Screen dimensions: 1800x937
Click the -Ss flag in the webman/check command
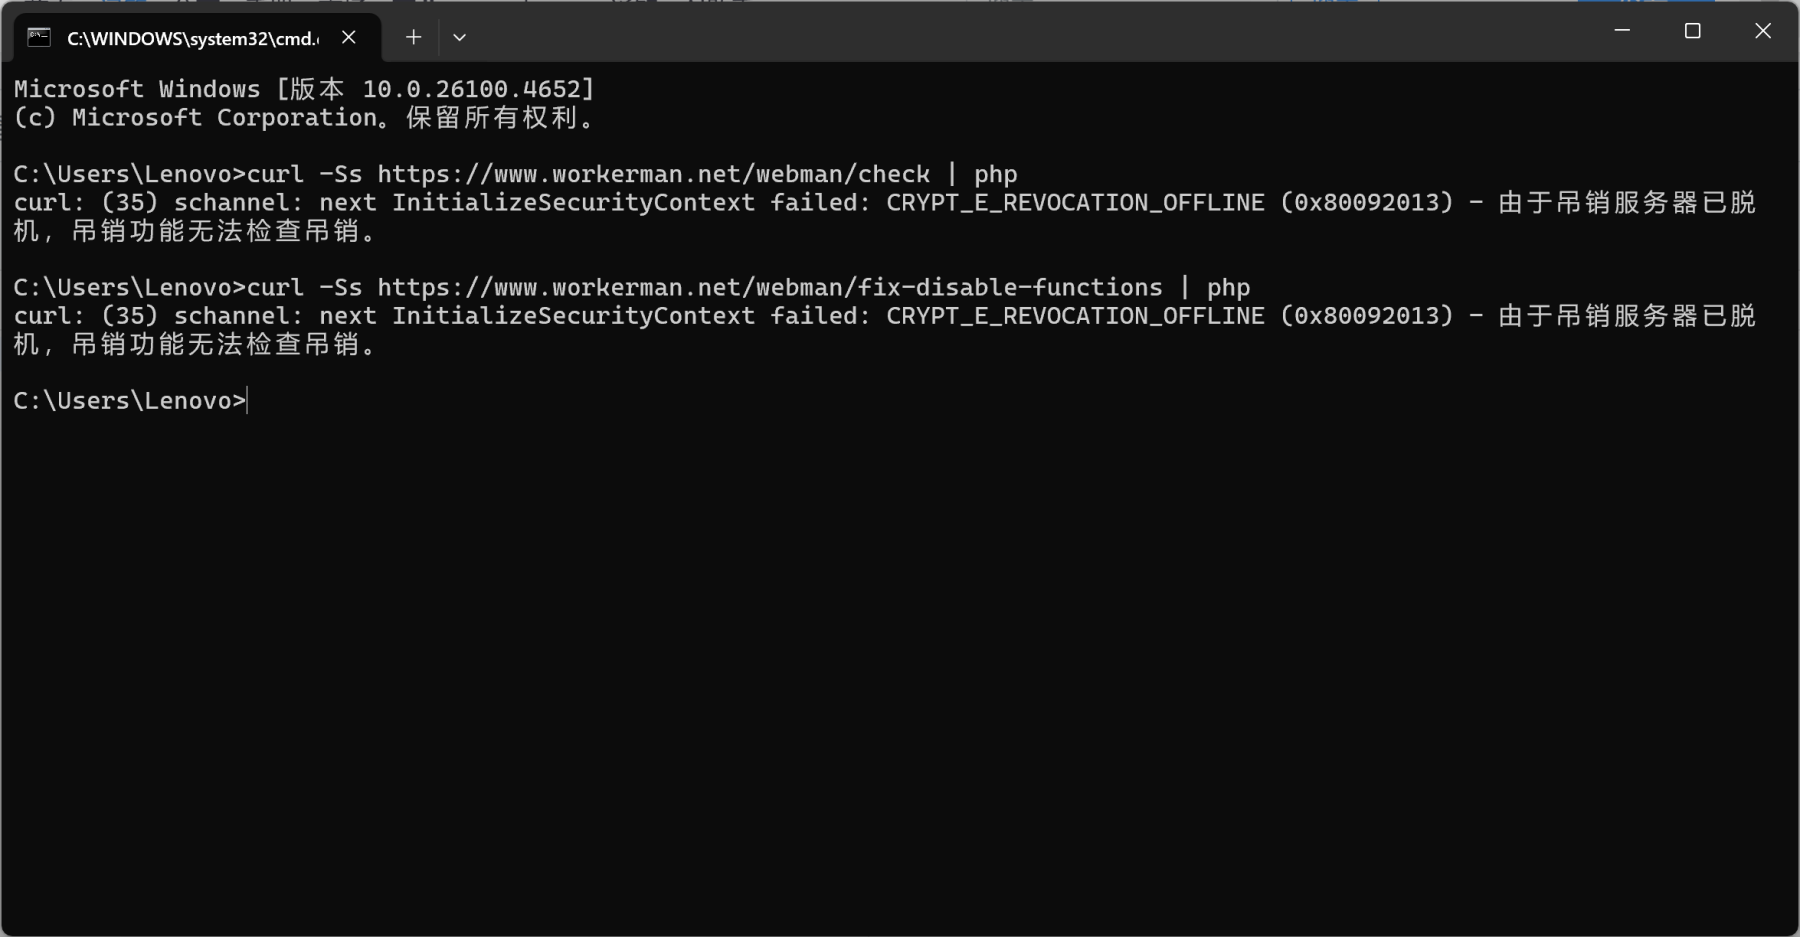point(341,174)
